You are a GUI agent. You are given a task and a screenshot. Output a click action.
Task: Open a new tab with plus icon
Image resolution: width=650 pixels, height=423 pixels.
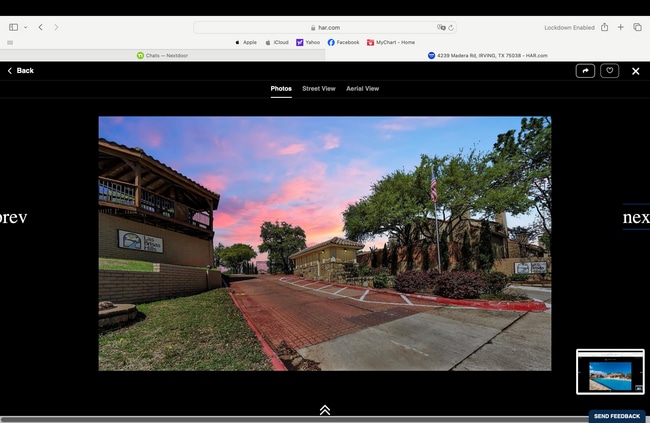pyautogui.click(x=620, y=27)
